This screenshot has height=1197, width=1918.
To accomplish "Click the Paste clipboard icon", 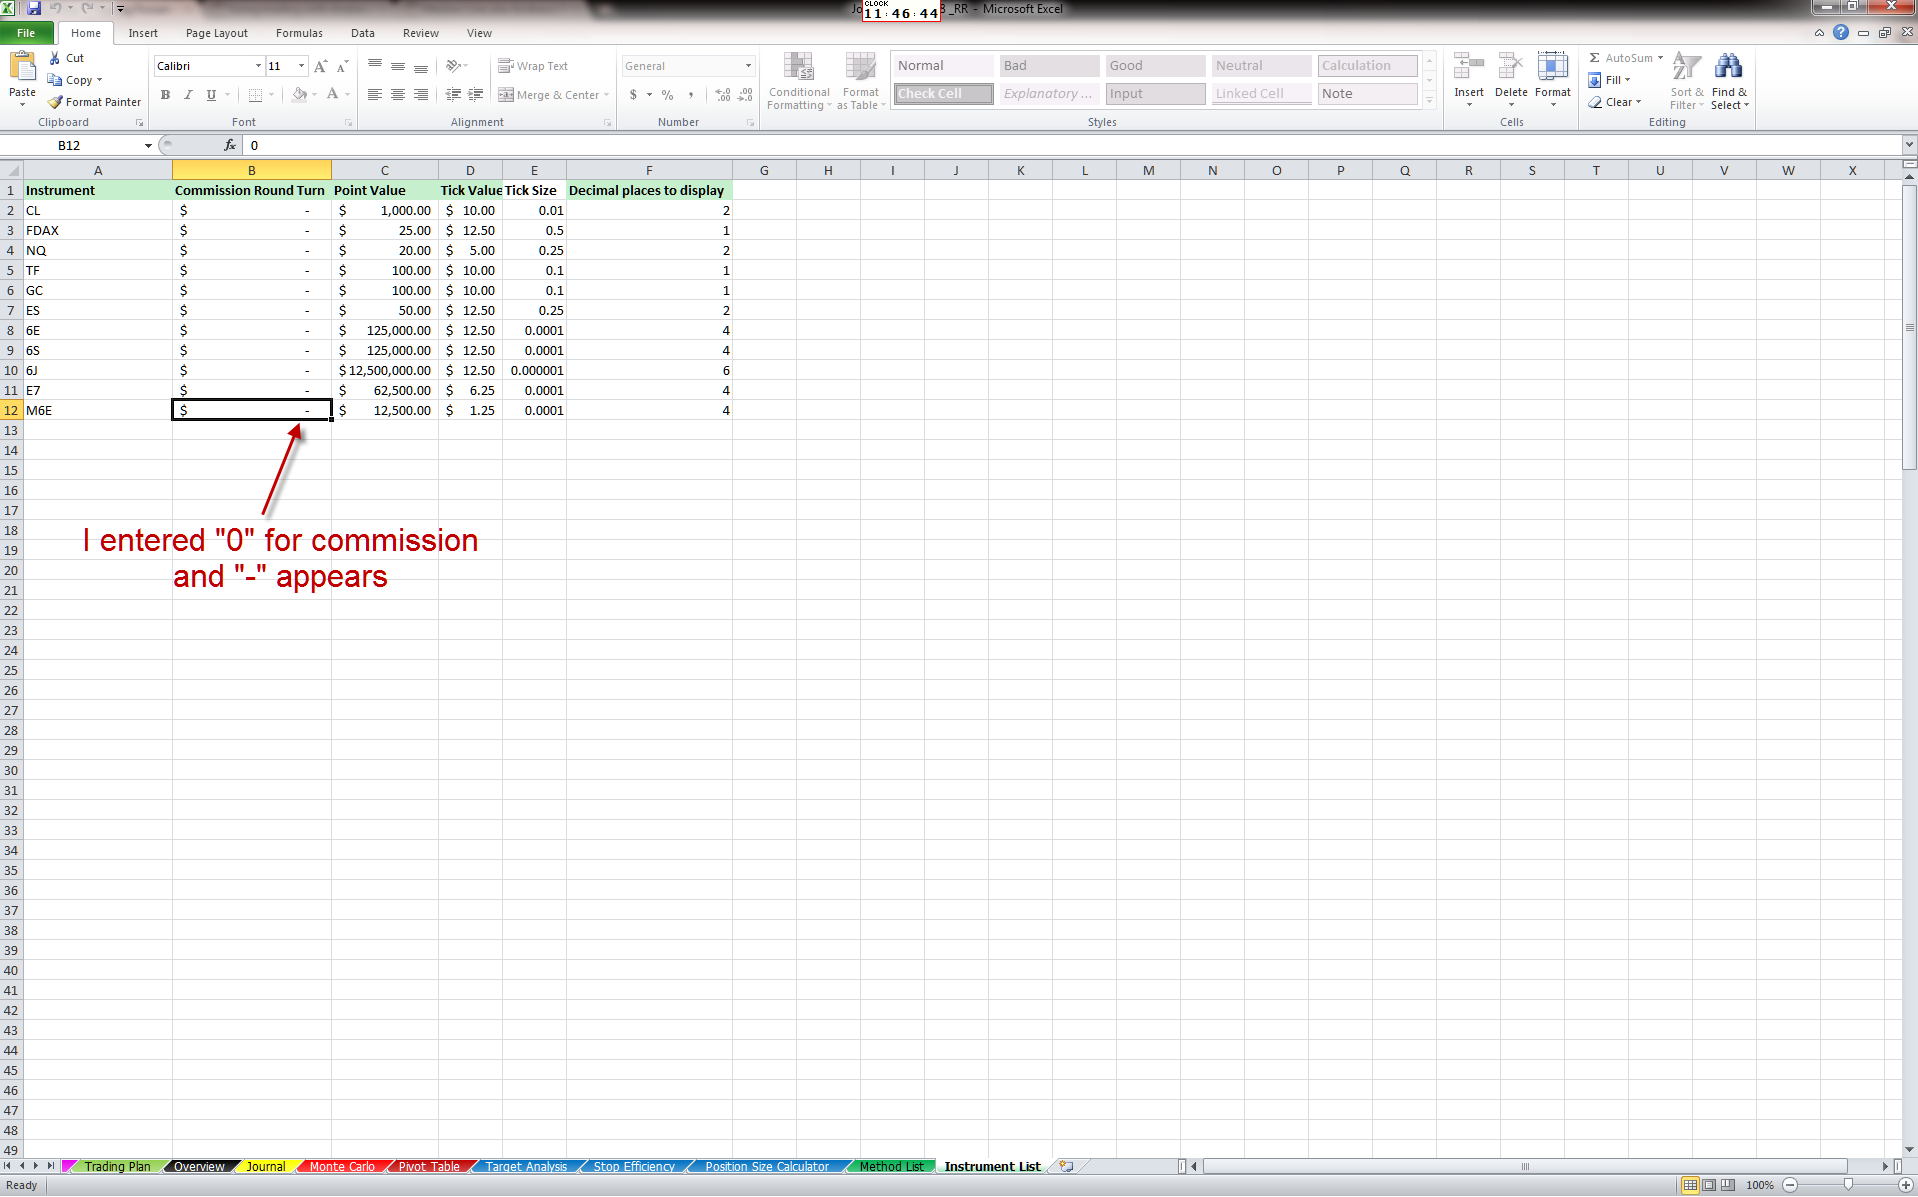I will pos(22,68).
